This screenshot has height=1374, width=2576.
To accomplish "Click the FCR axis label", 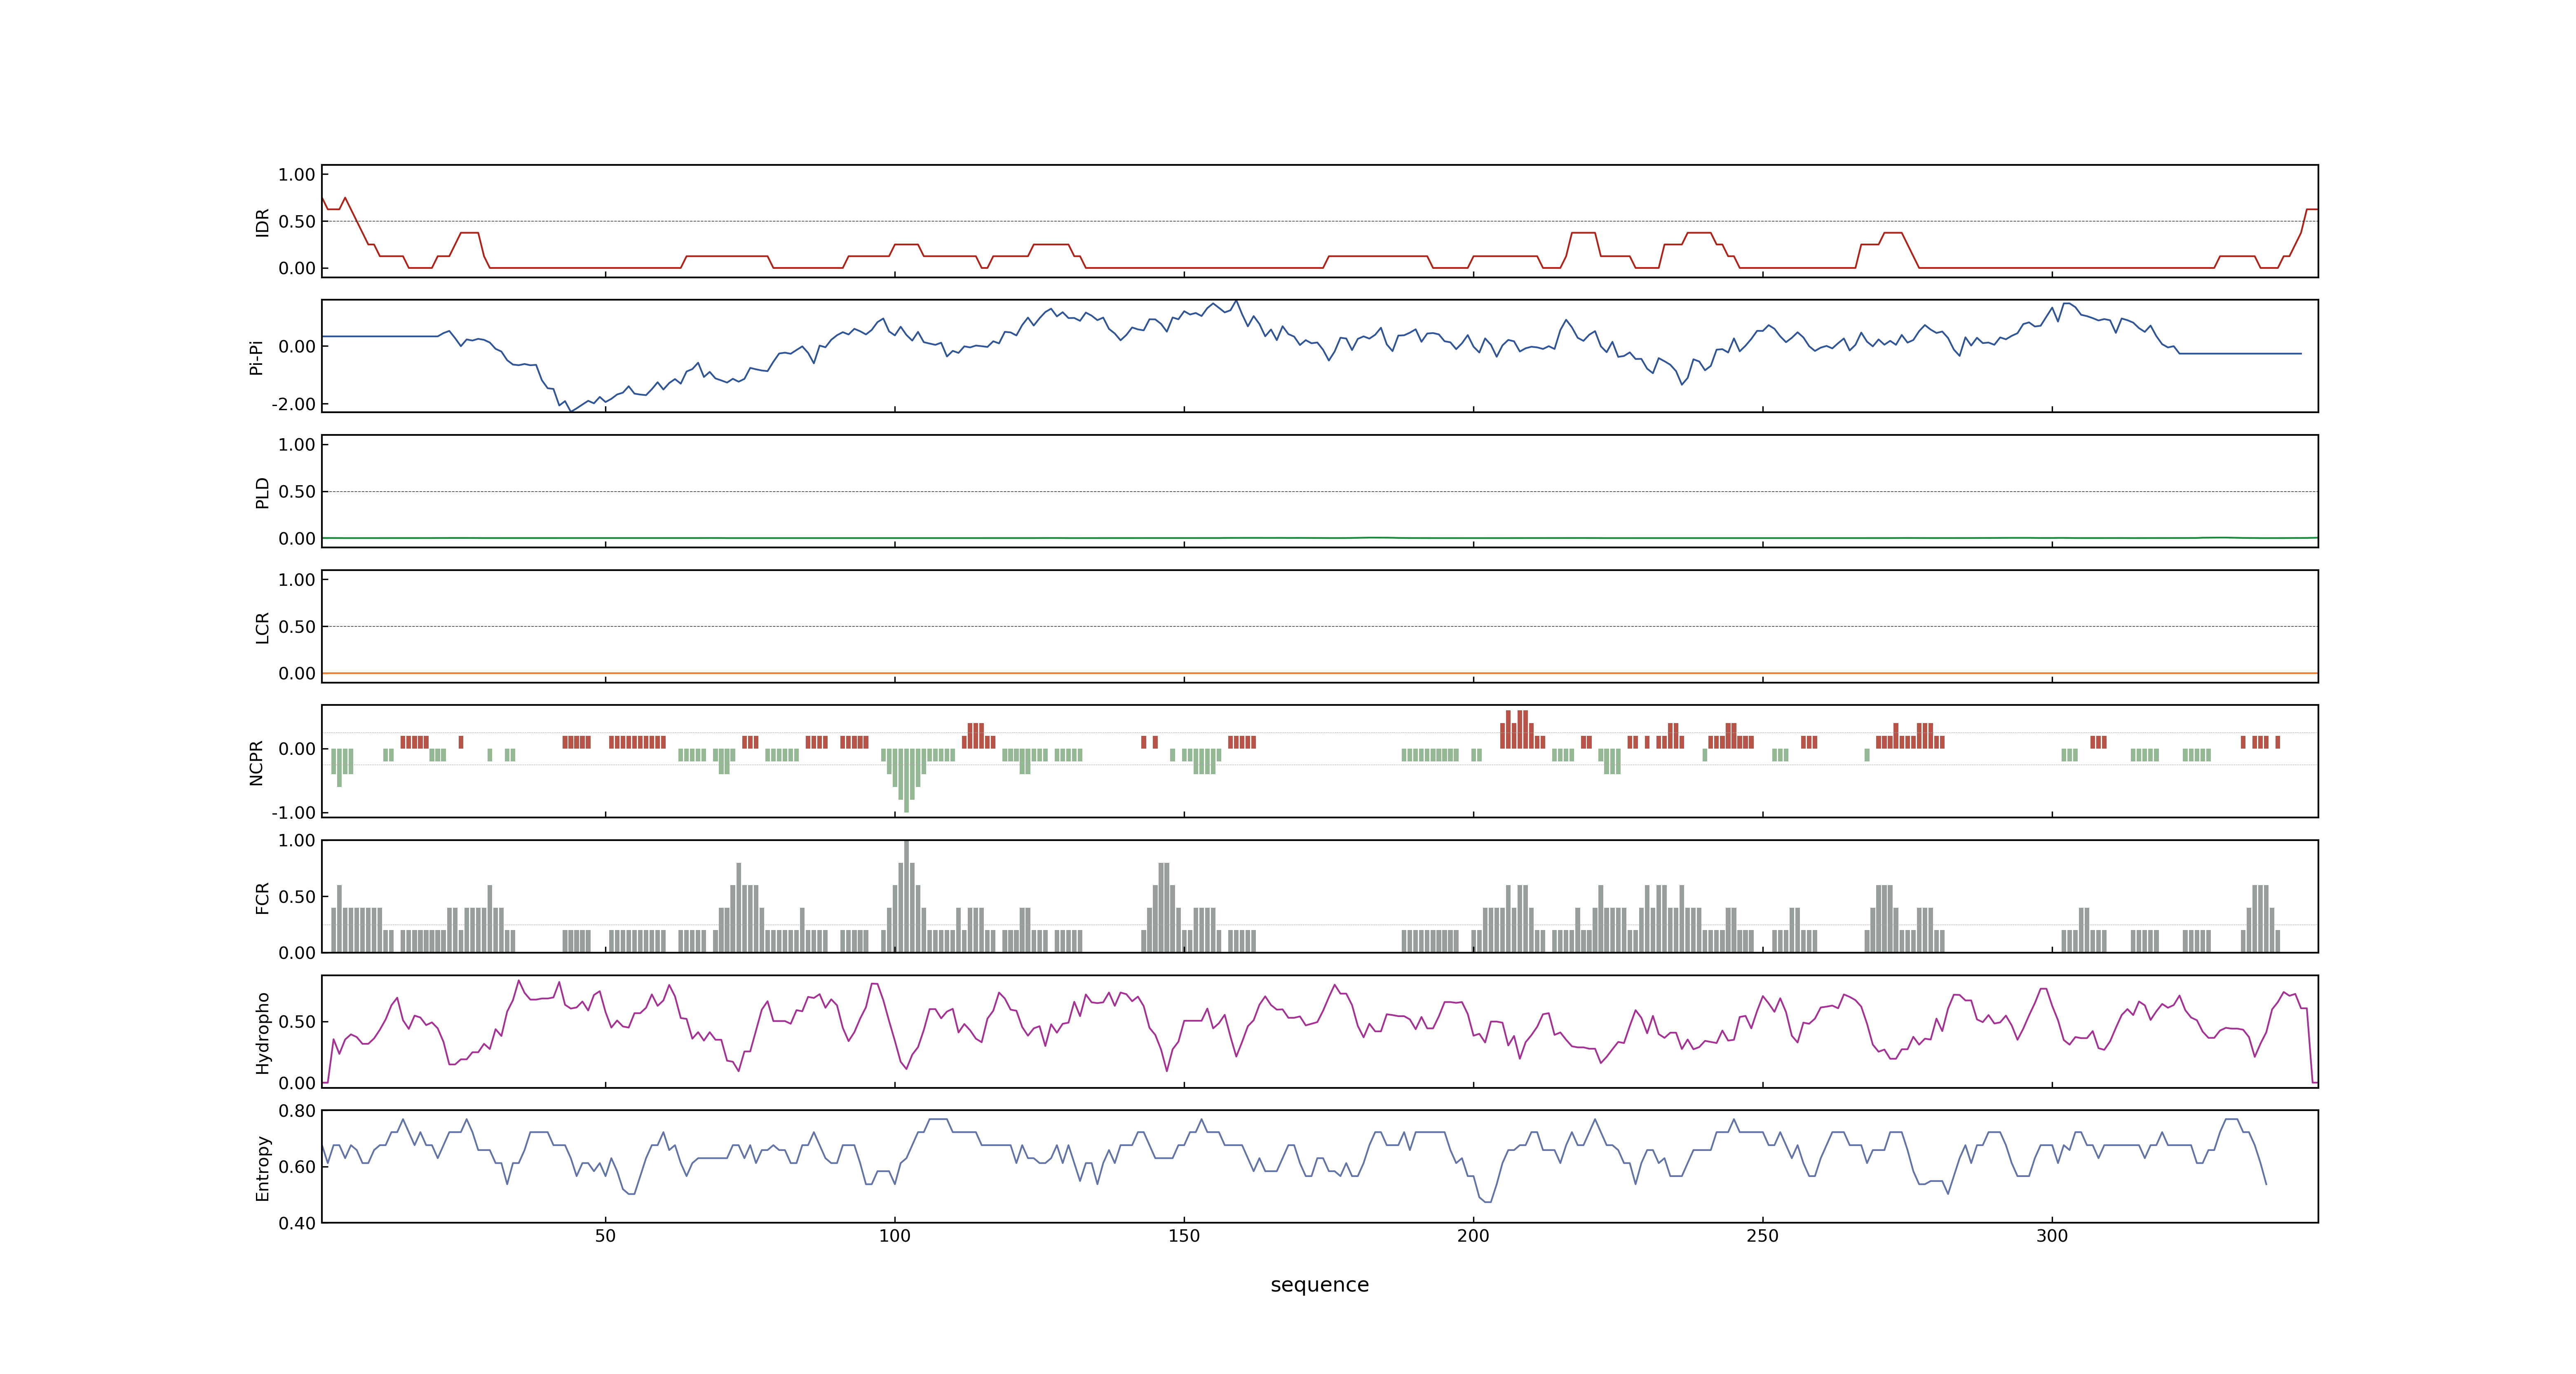I will [x=262, y=897].
